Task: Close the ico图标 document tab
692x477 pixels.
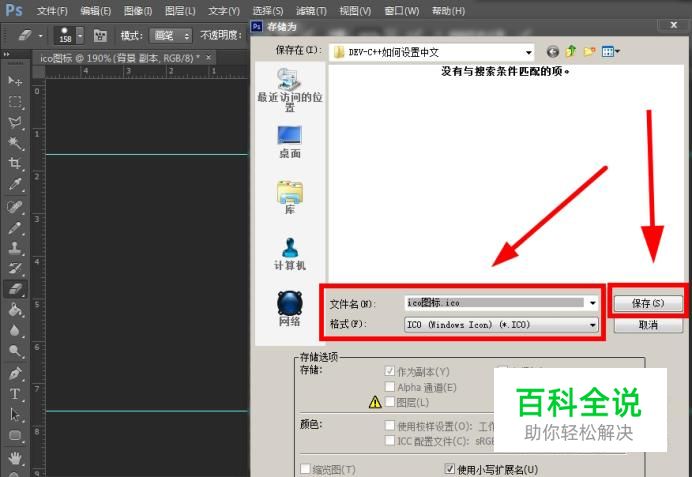Action: point(208,57)
